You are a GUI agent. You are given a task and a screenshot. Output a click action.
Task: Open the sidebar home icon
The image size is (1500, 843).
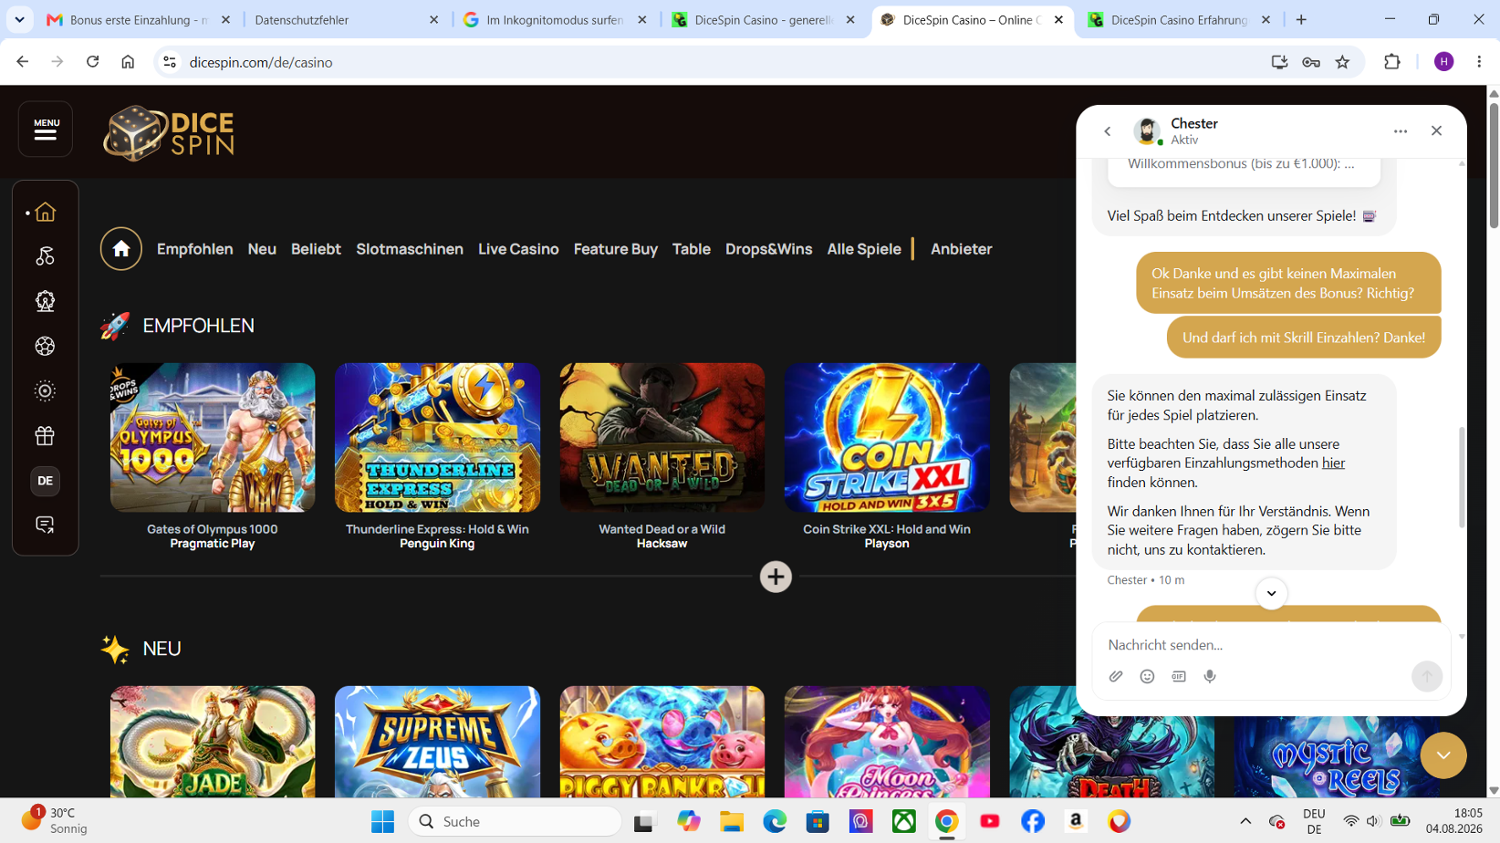[x=45, y=212]
